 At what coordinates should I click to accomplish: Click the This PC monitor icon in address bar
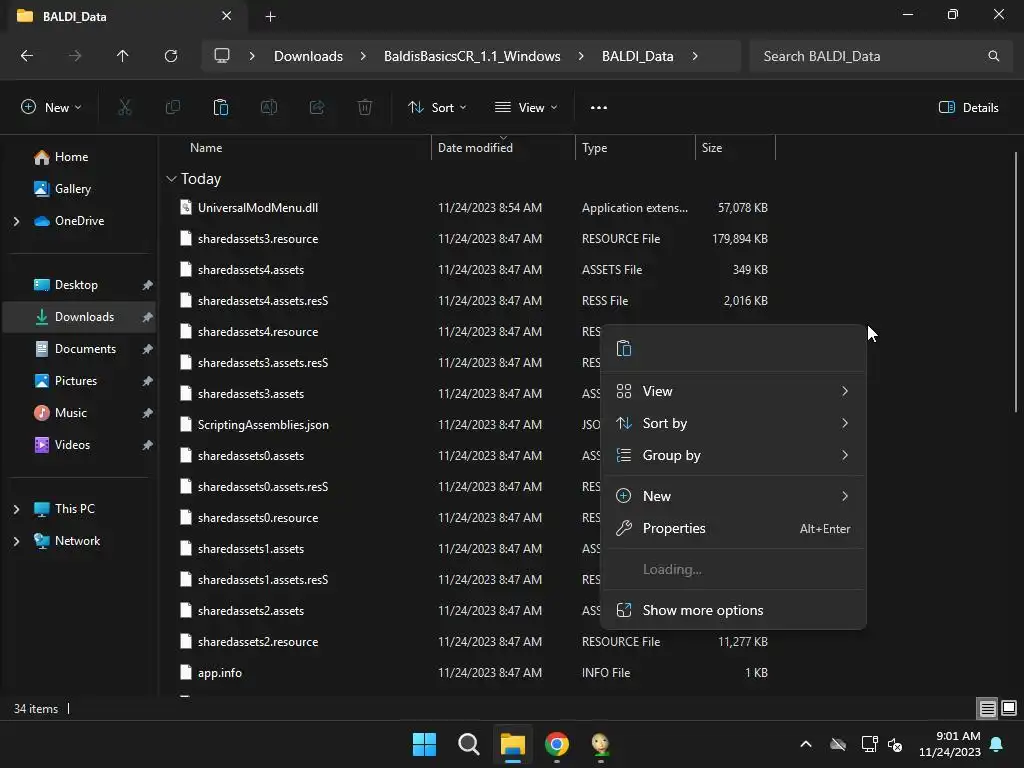[222, 56]
